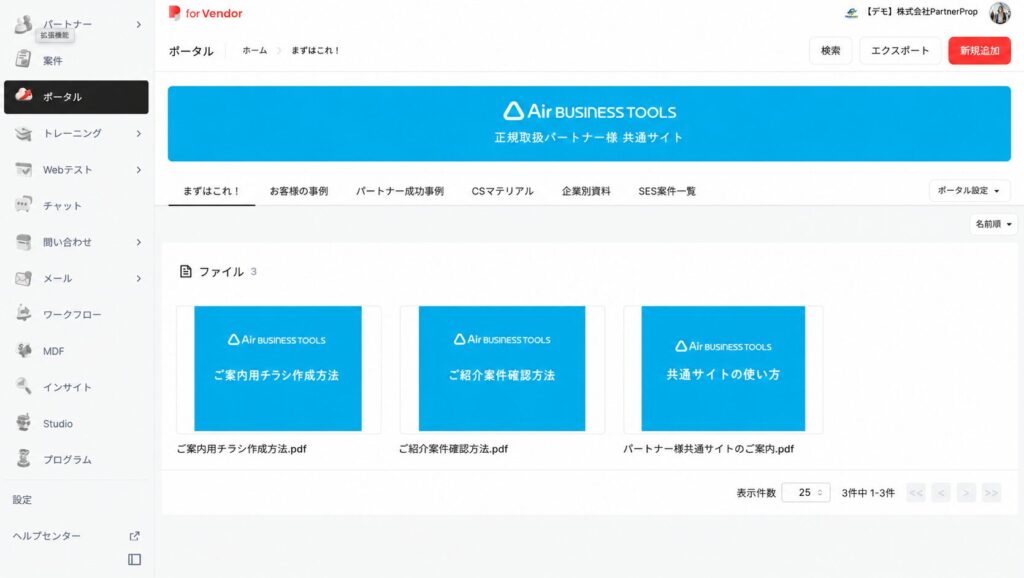Screen dimensions: 1024x578
Task: Collapse the sidebar with panel toggle icon
Action: (x=135, y=560)
